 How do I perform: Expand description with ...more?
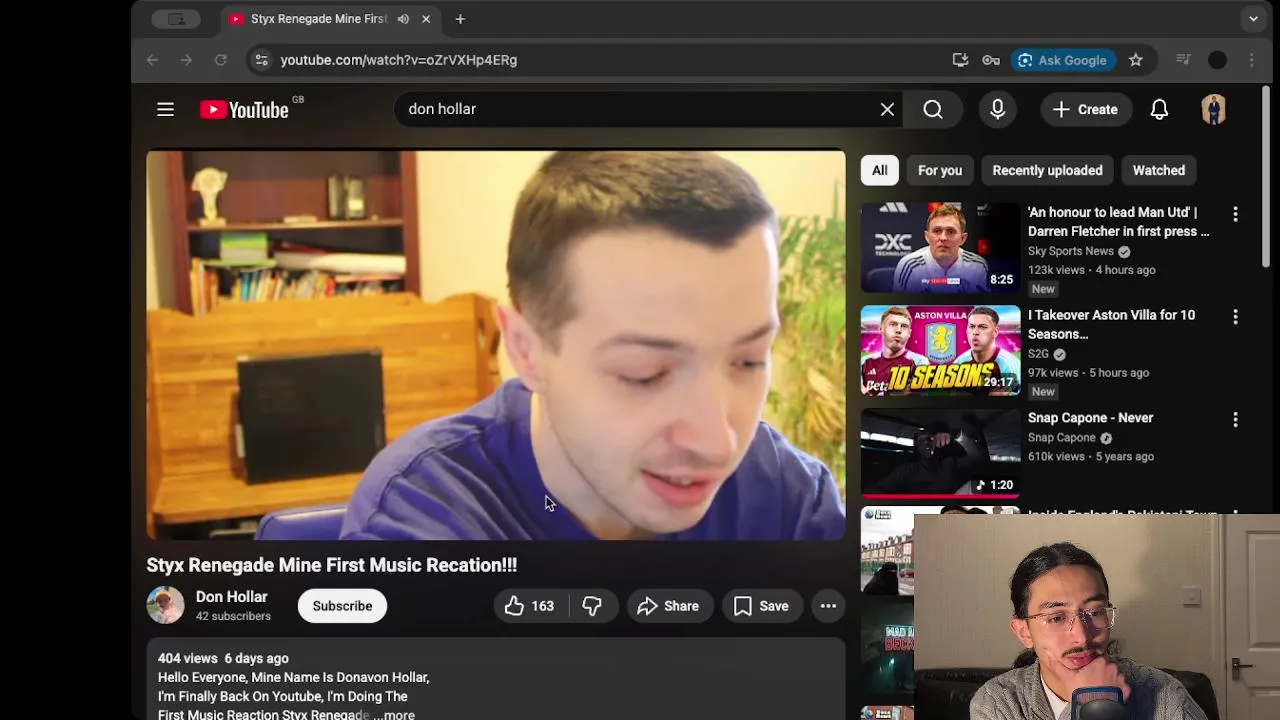pyautogui.click(x=395, y=714)
